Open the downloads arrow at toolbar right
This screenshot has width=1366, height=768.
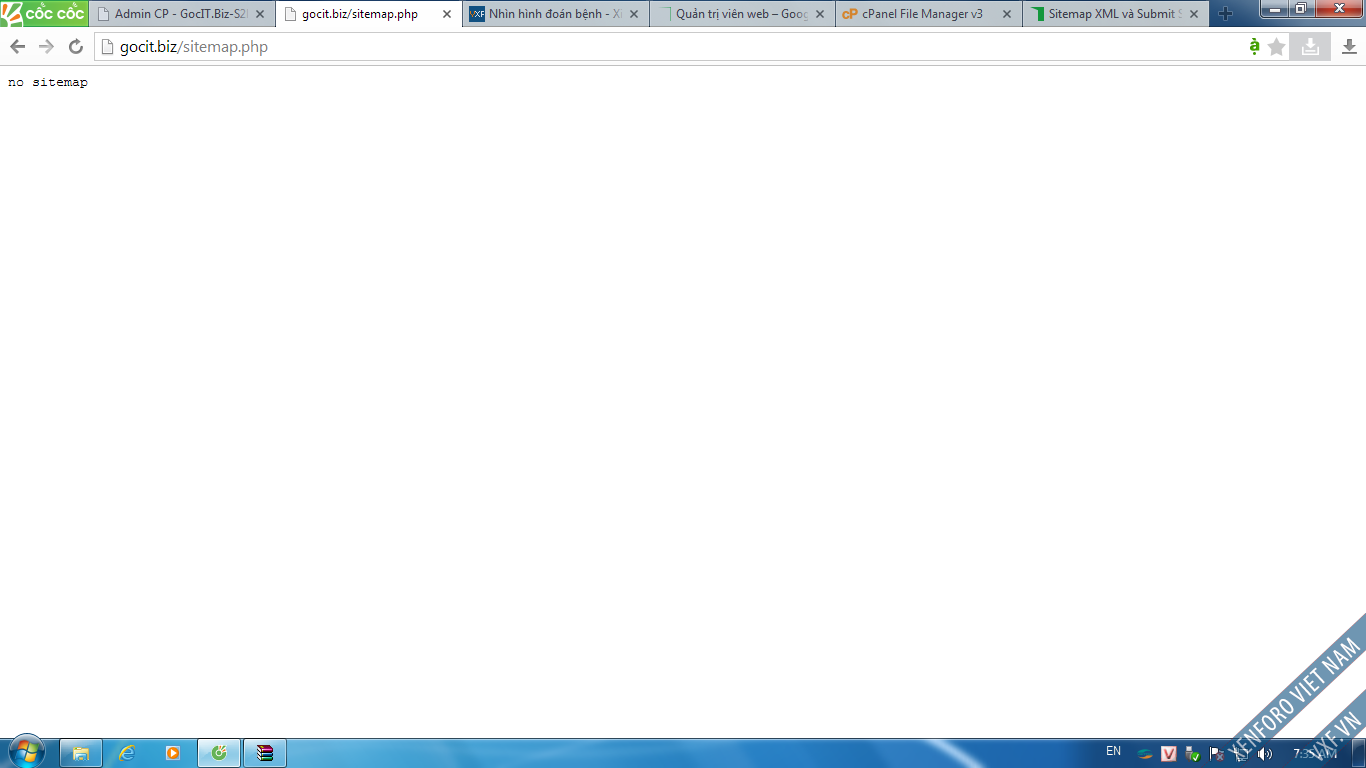pyautogui.click(x=1349, y=47)
